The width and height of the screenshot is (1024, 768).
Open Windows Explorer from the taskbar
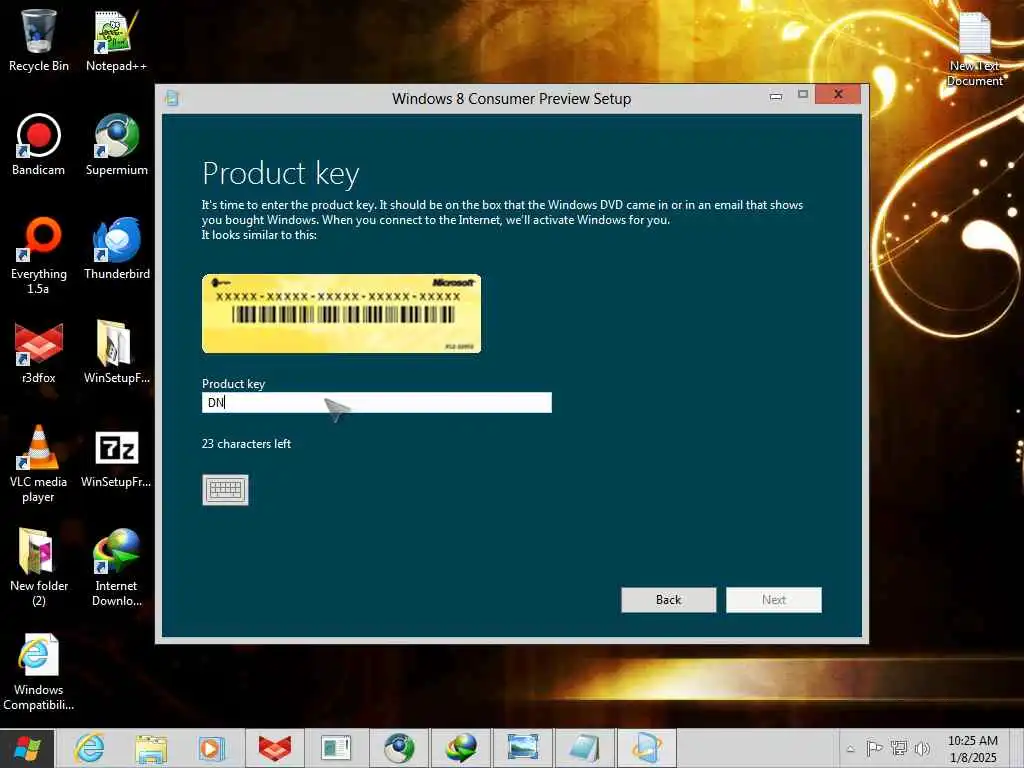[x=151, y=748]
